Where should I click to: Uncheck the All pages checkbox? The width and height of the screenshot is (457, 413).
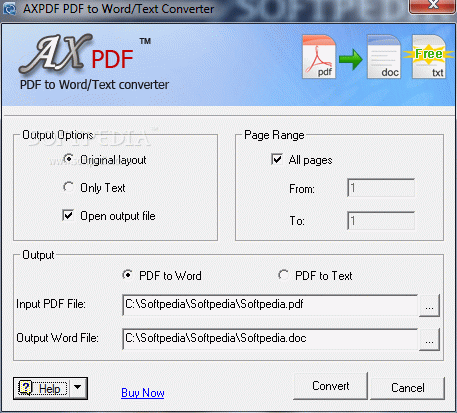click(x=277, y=159)
